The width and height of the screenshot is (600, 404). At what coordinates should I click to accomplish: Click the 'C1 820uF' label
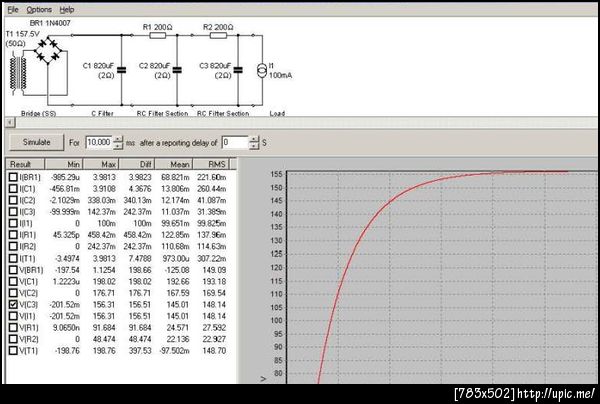[x=98, y=66]
